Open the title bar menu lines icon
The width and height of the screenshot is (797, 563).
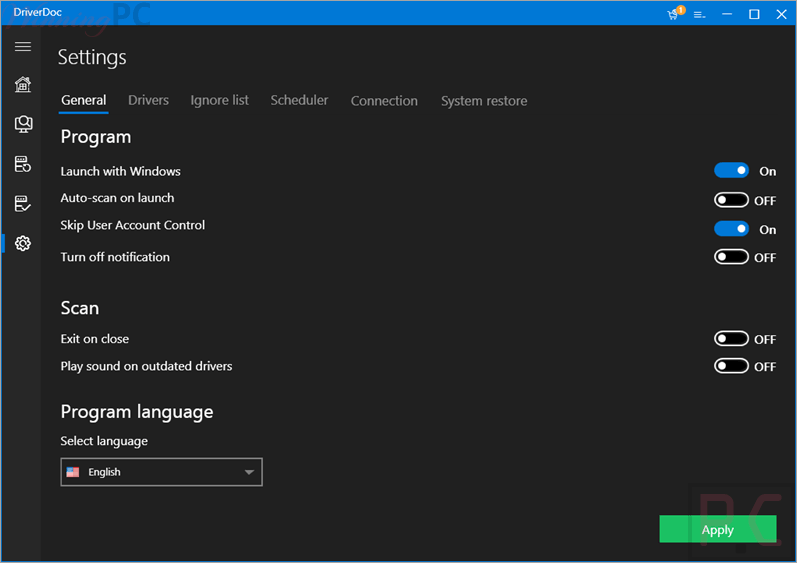click(700, 15)
